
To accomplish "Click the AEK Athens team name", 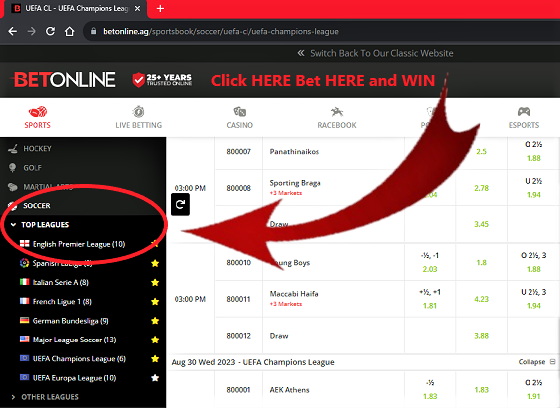I will click(x=289, y=390).
